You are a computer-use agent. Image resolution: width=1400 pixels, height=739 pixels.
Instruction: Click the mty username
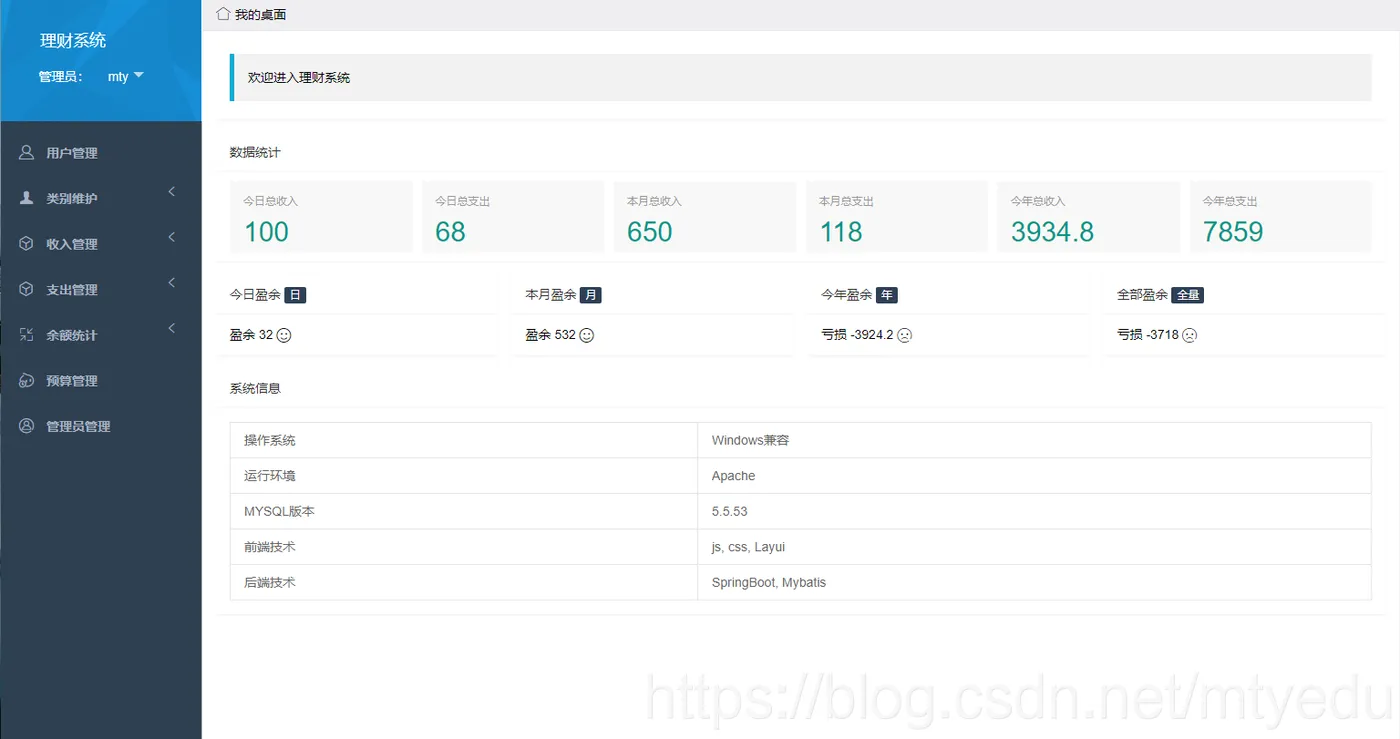click(118, 77)
